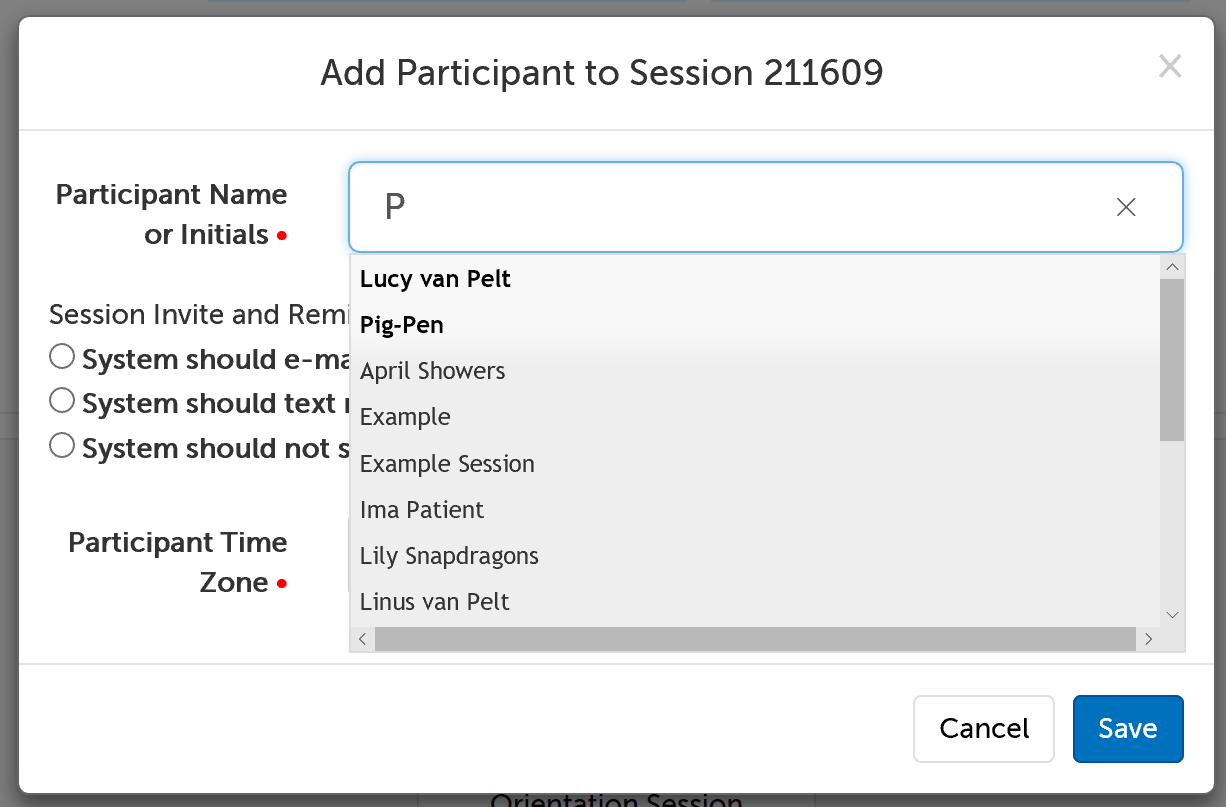Select the Example Session entry
This screenshot has width=1226, height=807.
pos(447,463)
